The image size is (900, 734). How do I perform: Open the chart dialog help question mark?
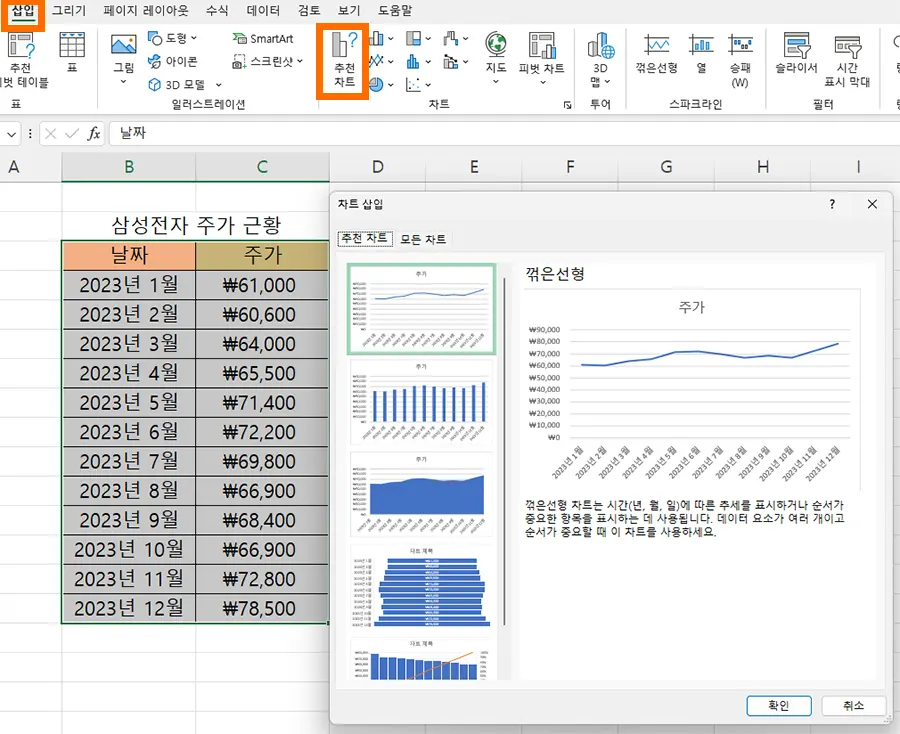[x=832, y=204]
